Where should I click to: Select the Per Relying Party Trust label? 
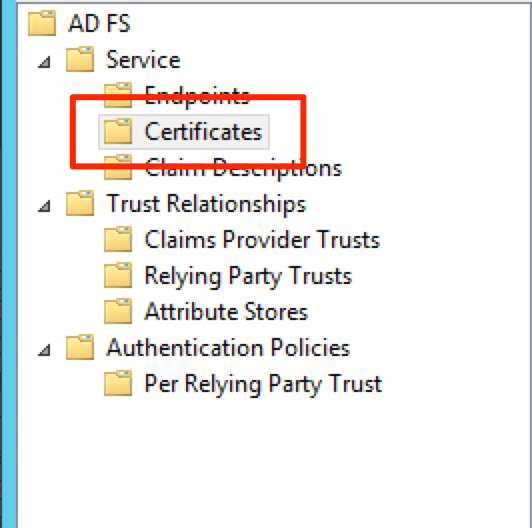(x=263, y=384)
